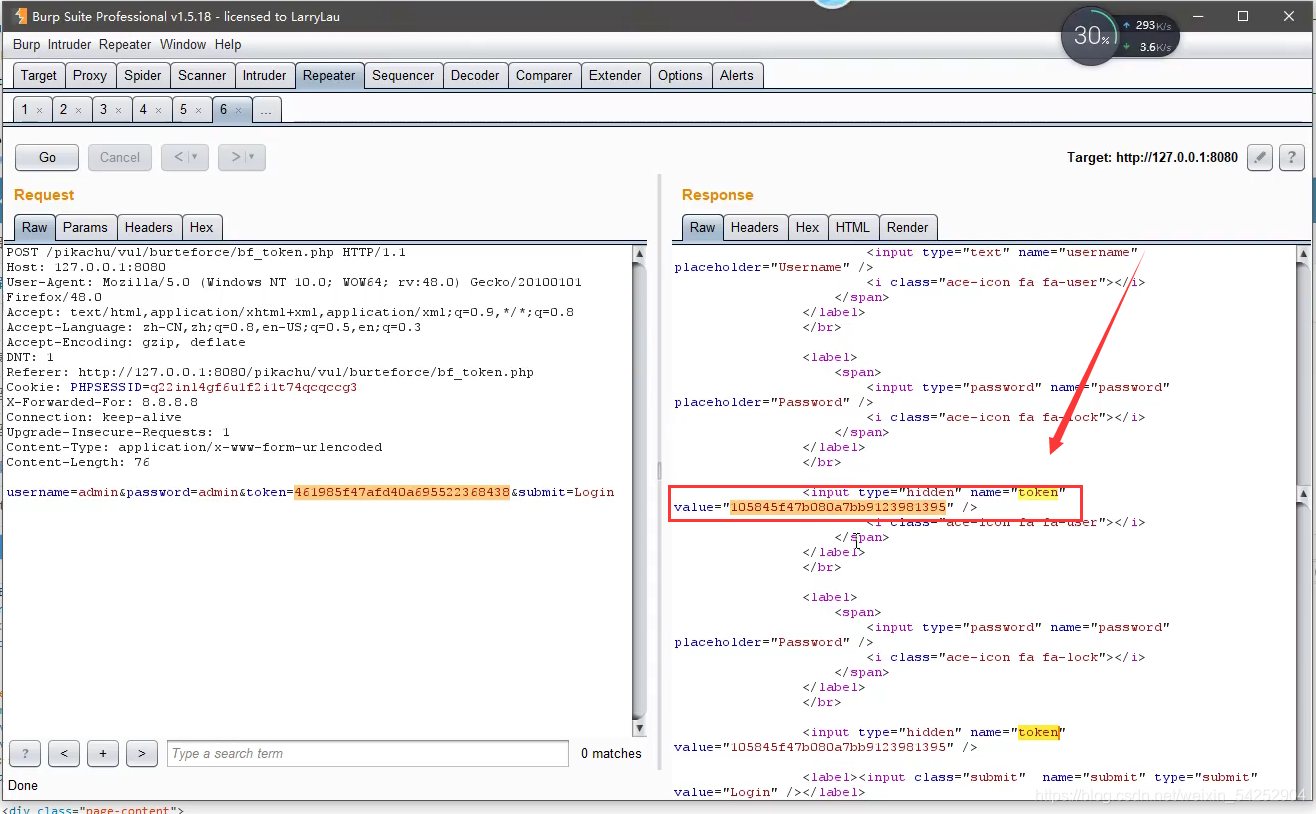Open the Burp menu
1316x814 pixels.
27,45
